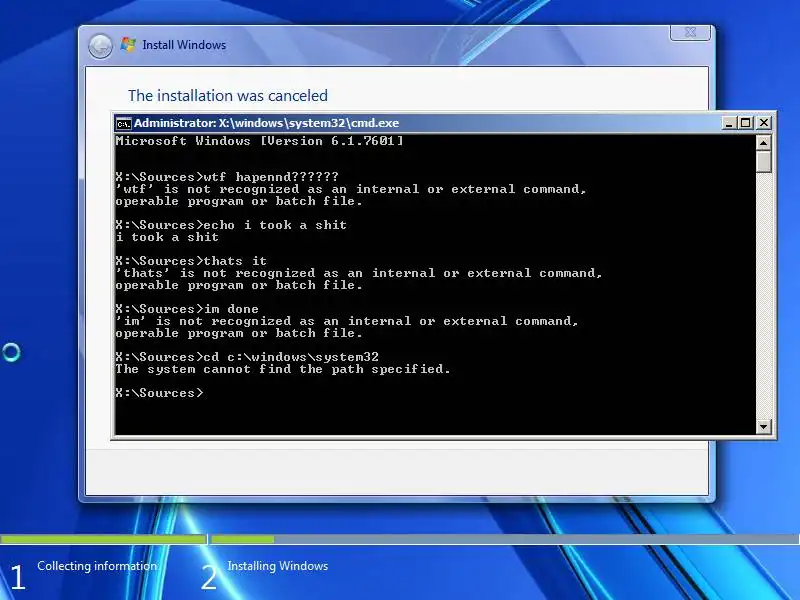Click the back arrow in Install Windows
800x600 pixels.
100,46
